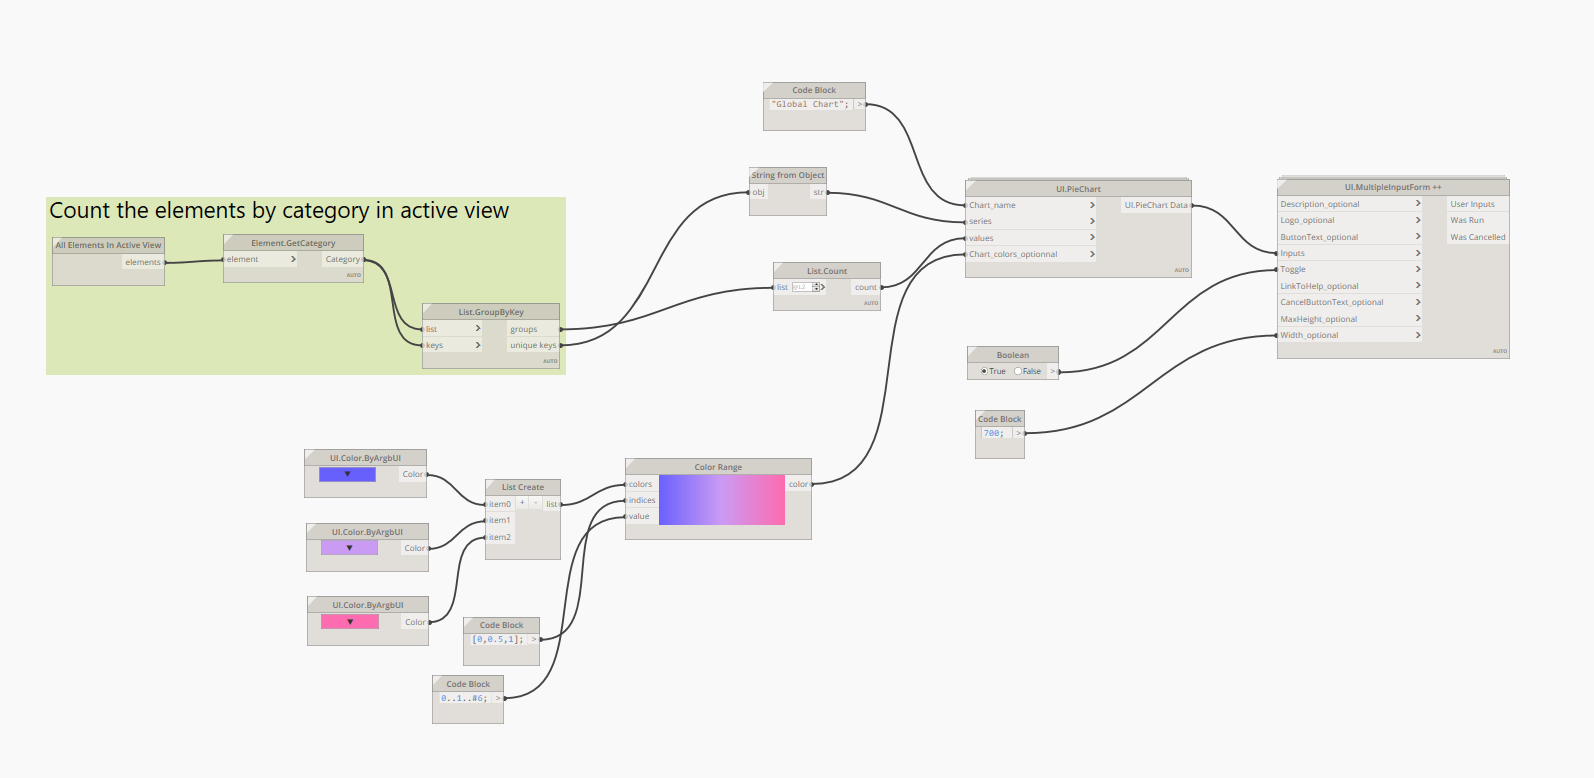Click the Boolean node output arrow

[x=1052, y=371]
